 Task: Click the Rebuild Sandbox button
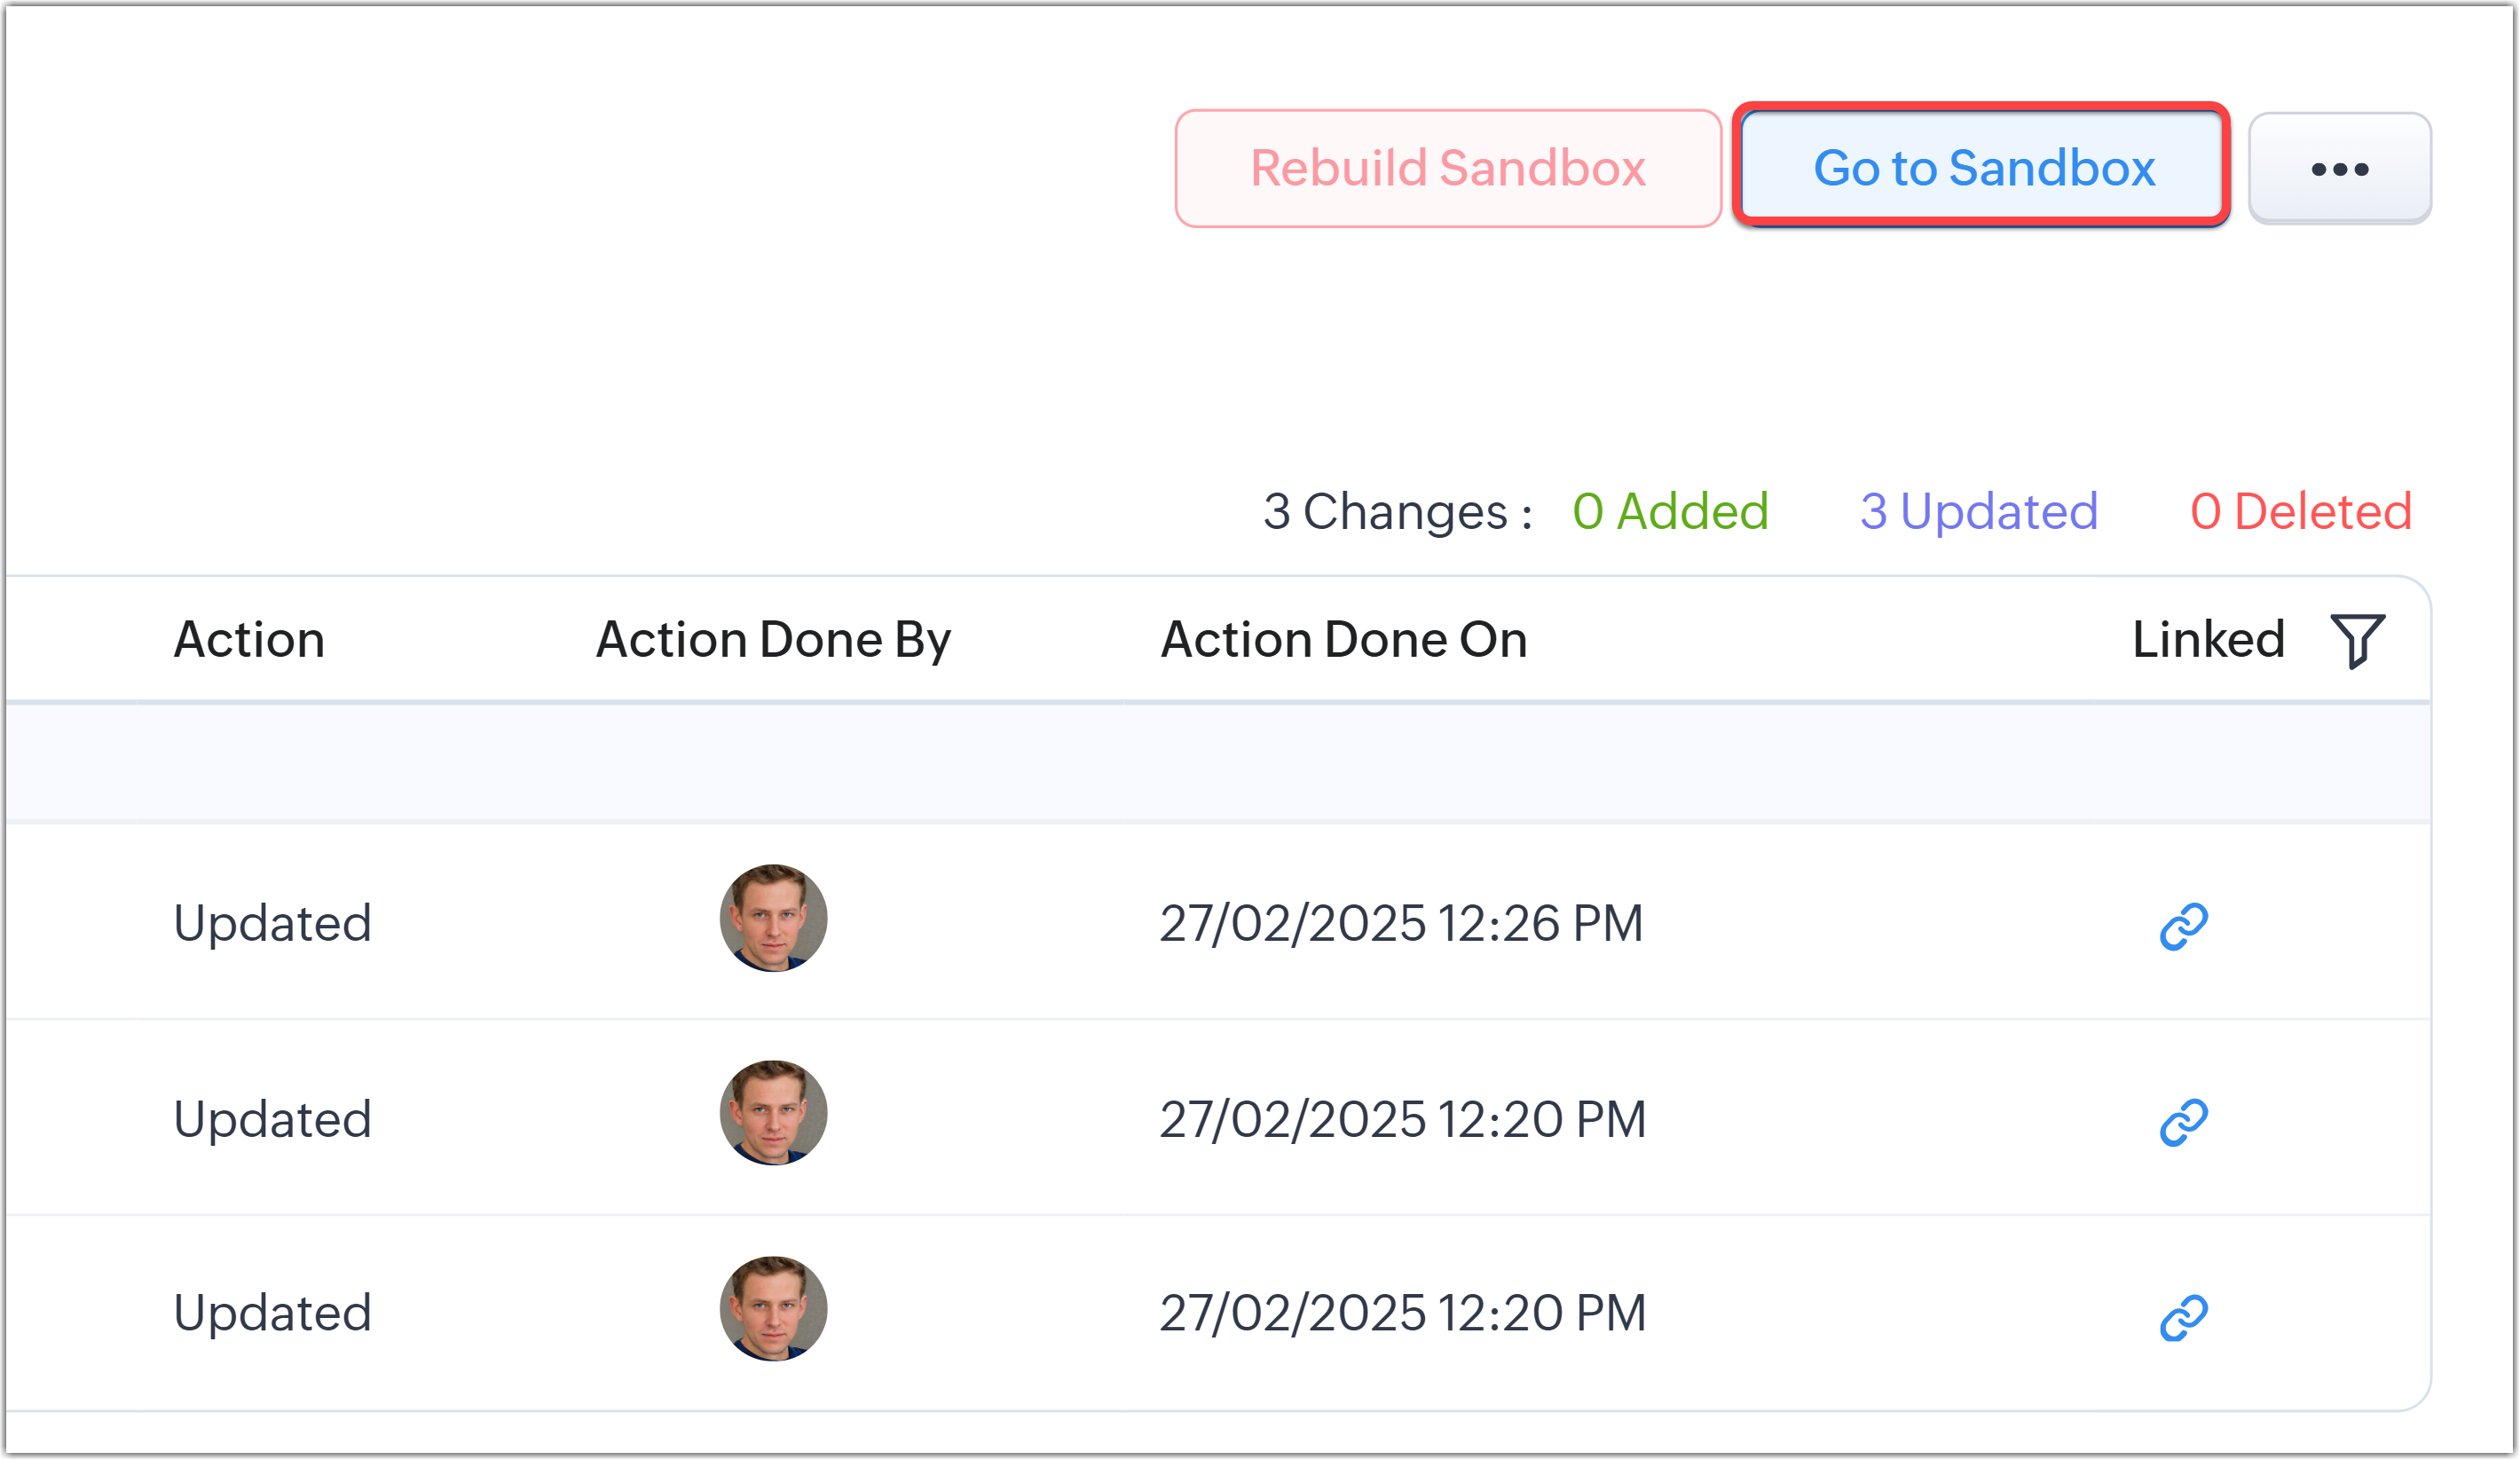click(1447, 169)
